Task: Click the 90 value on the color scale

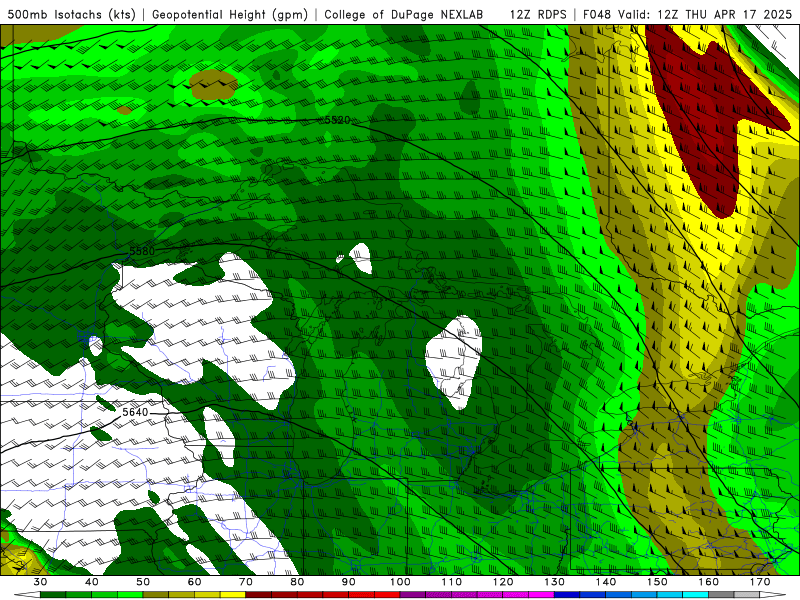Action: [x=348, y=582]
